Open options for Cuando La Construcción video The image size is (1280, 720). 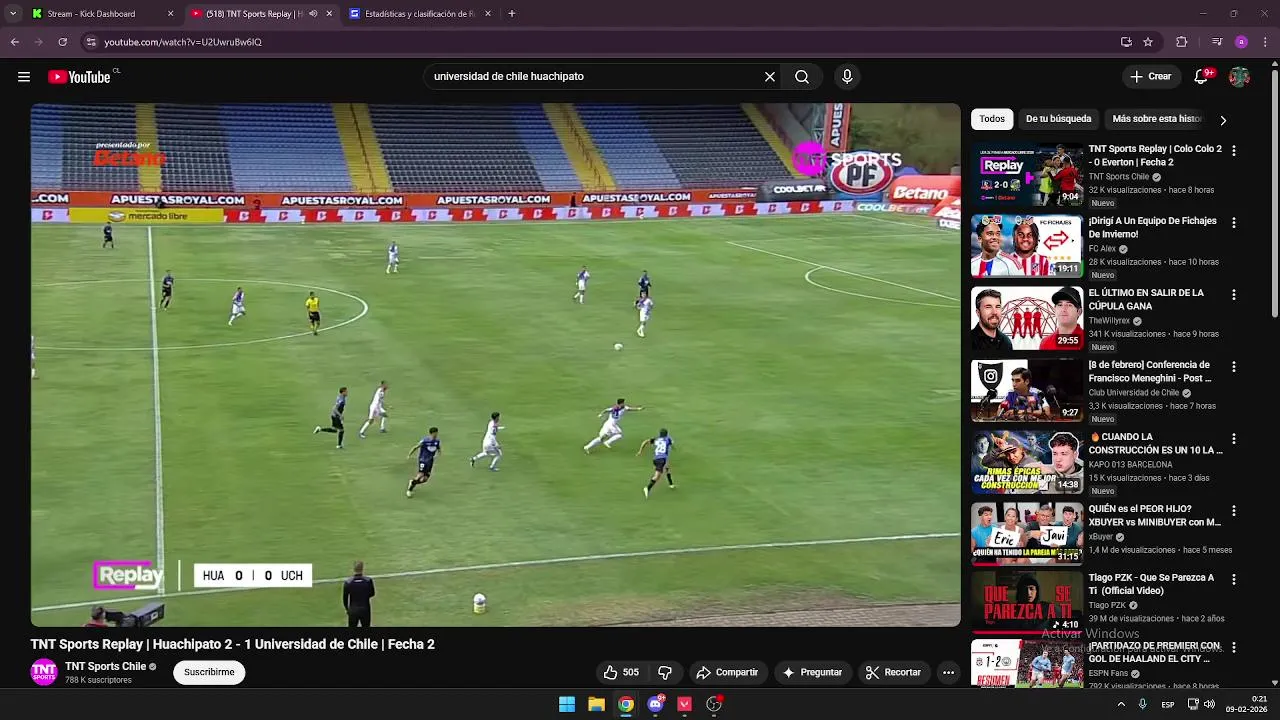pos(1233,438)
